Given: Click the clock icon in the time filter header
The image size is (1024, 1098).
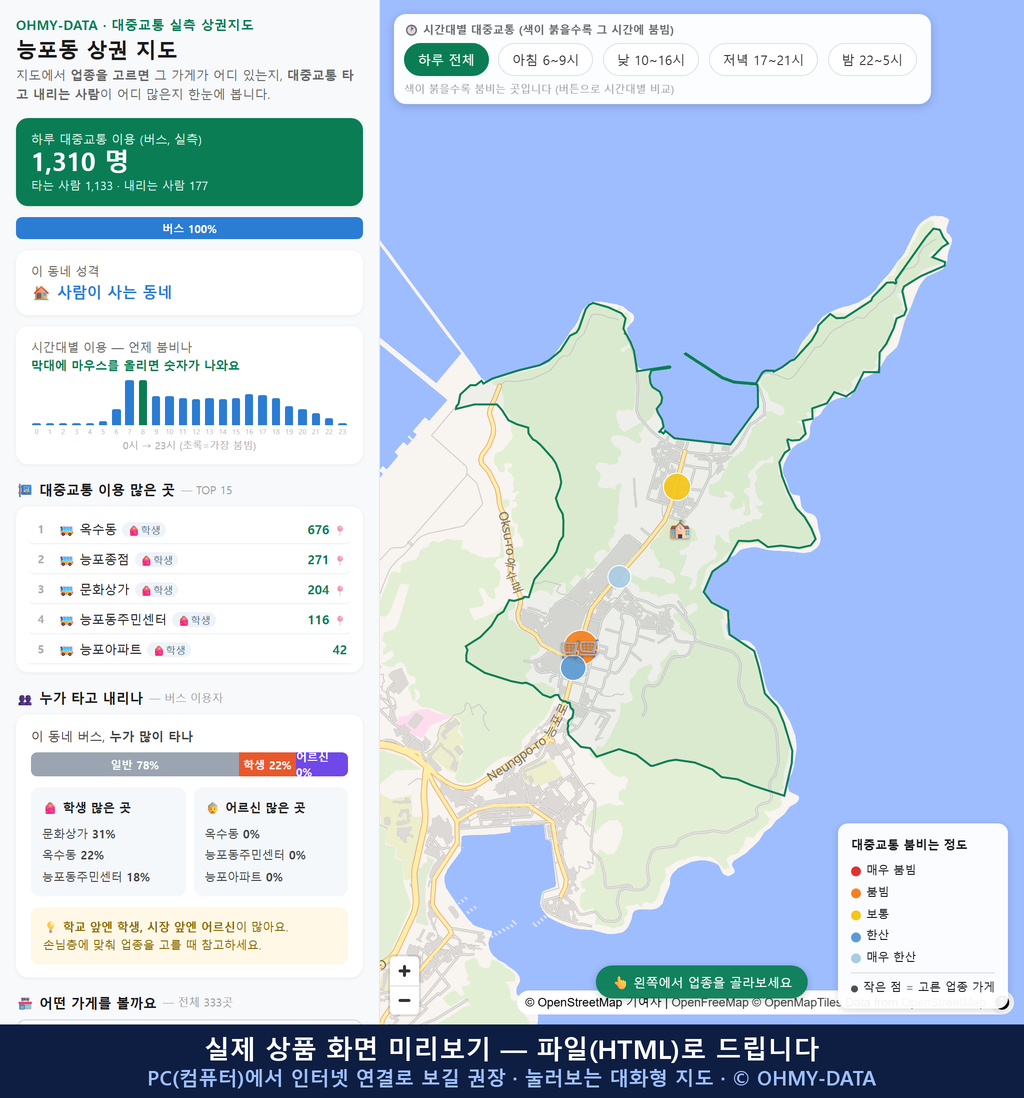Looking at the screenshot, I should click(412, 29).
